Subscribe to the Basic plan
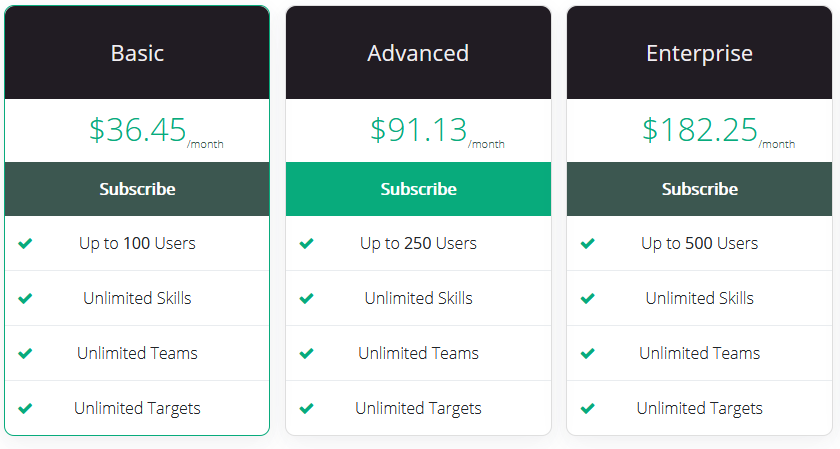Screen dimensions: 840x449 click(x=137, y=189)
